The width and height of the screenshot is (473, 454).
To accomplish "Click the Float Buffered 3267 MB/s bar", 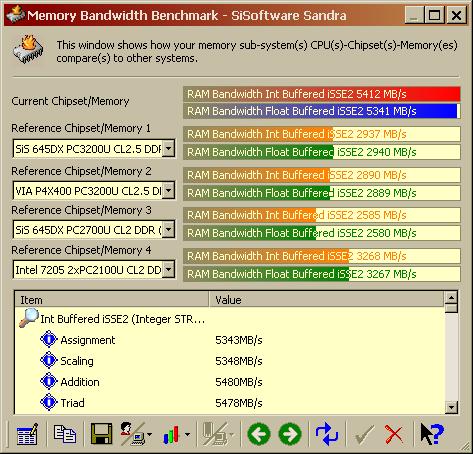I will click(x=322, y=274).
